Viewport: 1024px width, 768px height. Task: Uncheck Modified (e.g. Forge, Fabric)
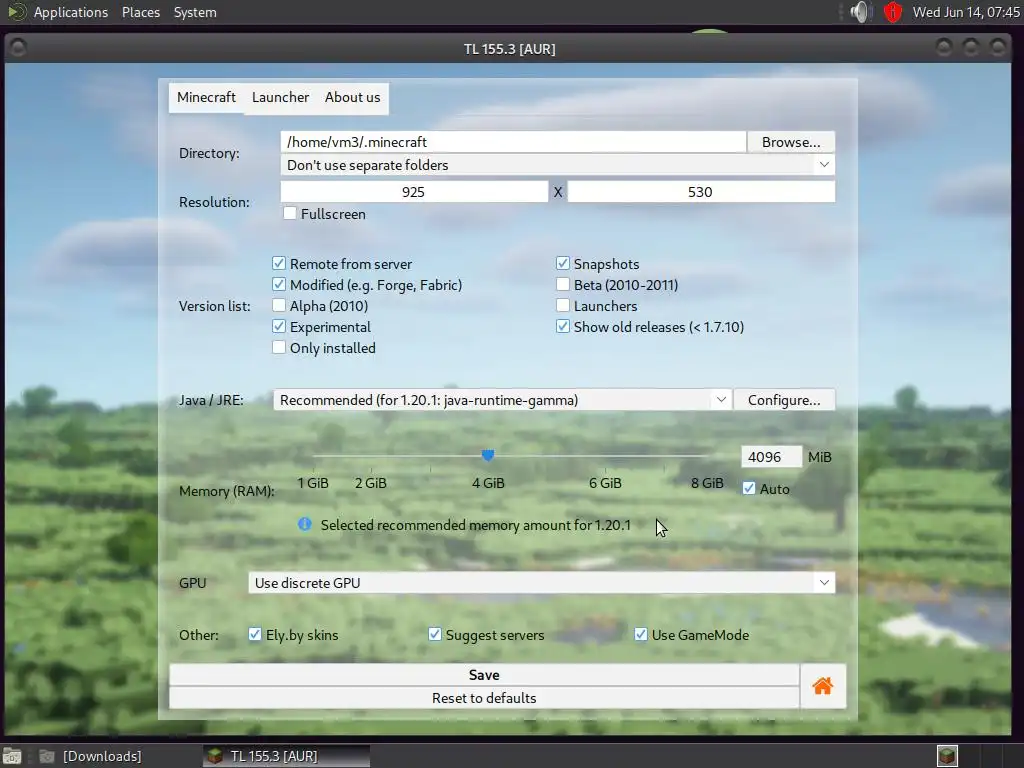(x=279, y=284)
